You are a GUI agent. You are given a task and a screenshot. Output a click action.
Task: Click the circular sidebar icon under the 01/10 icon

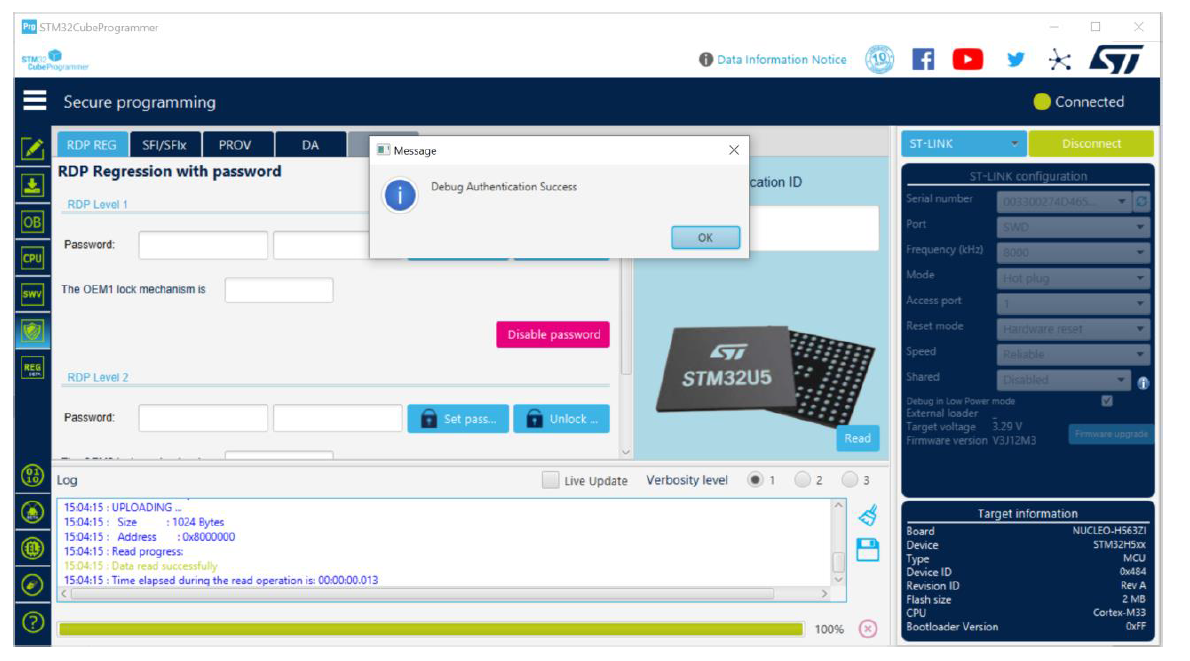coord(33,512)
